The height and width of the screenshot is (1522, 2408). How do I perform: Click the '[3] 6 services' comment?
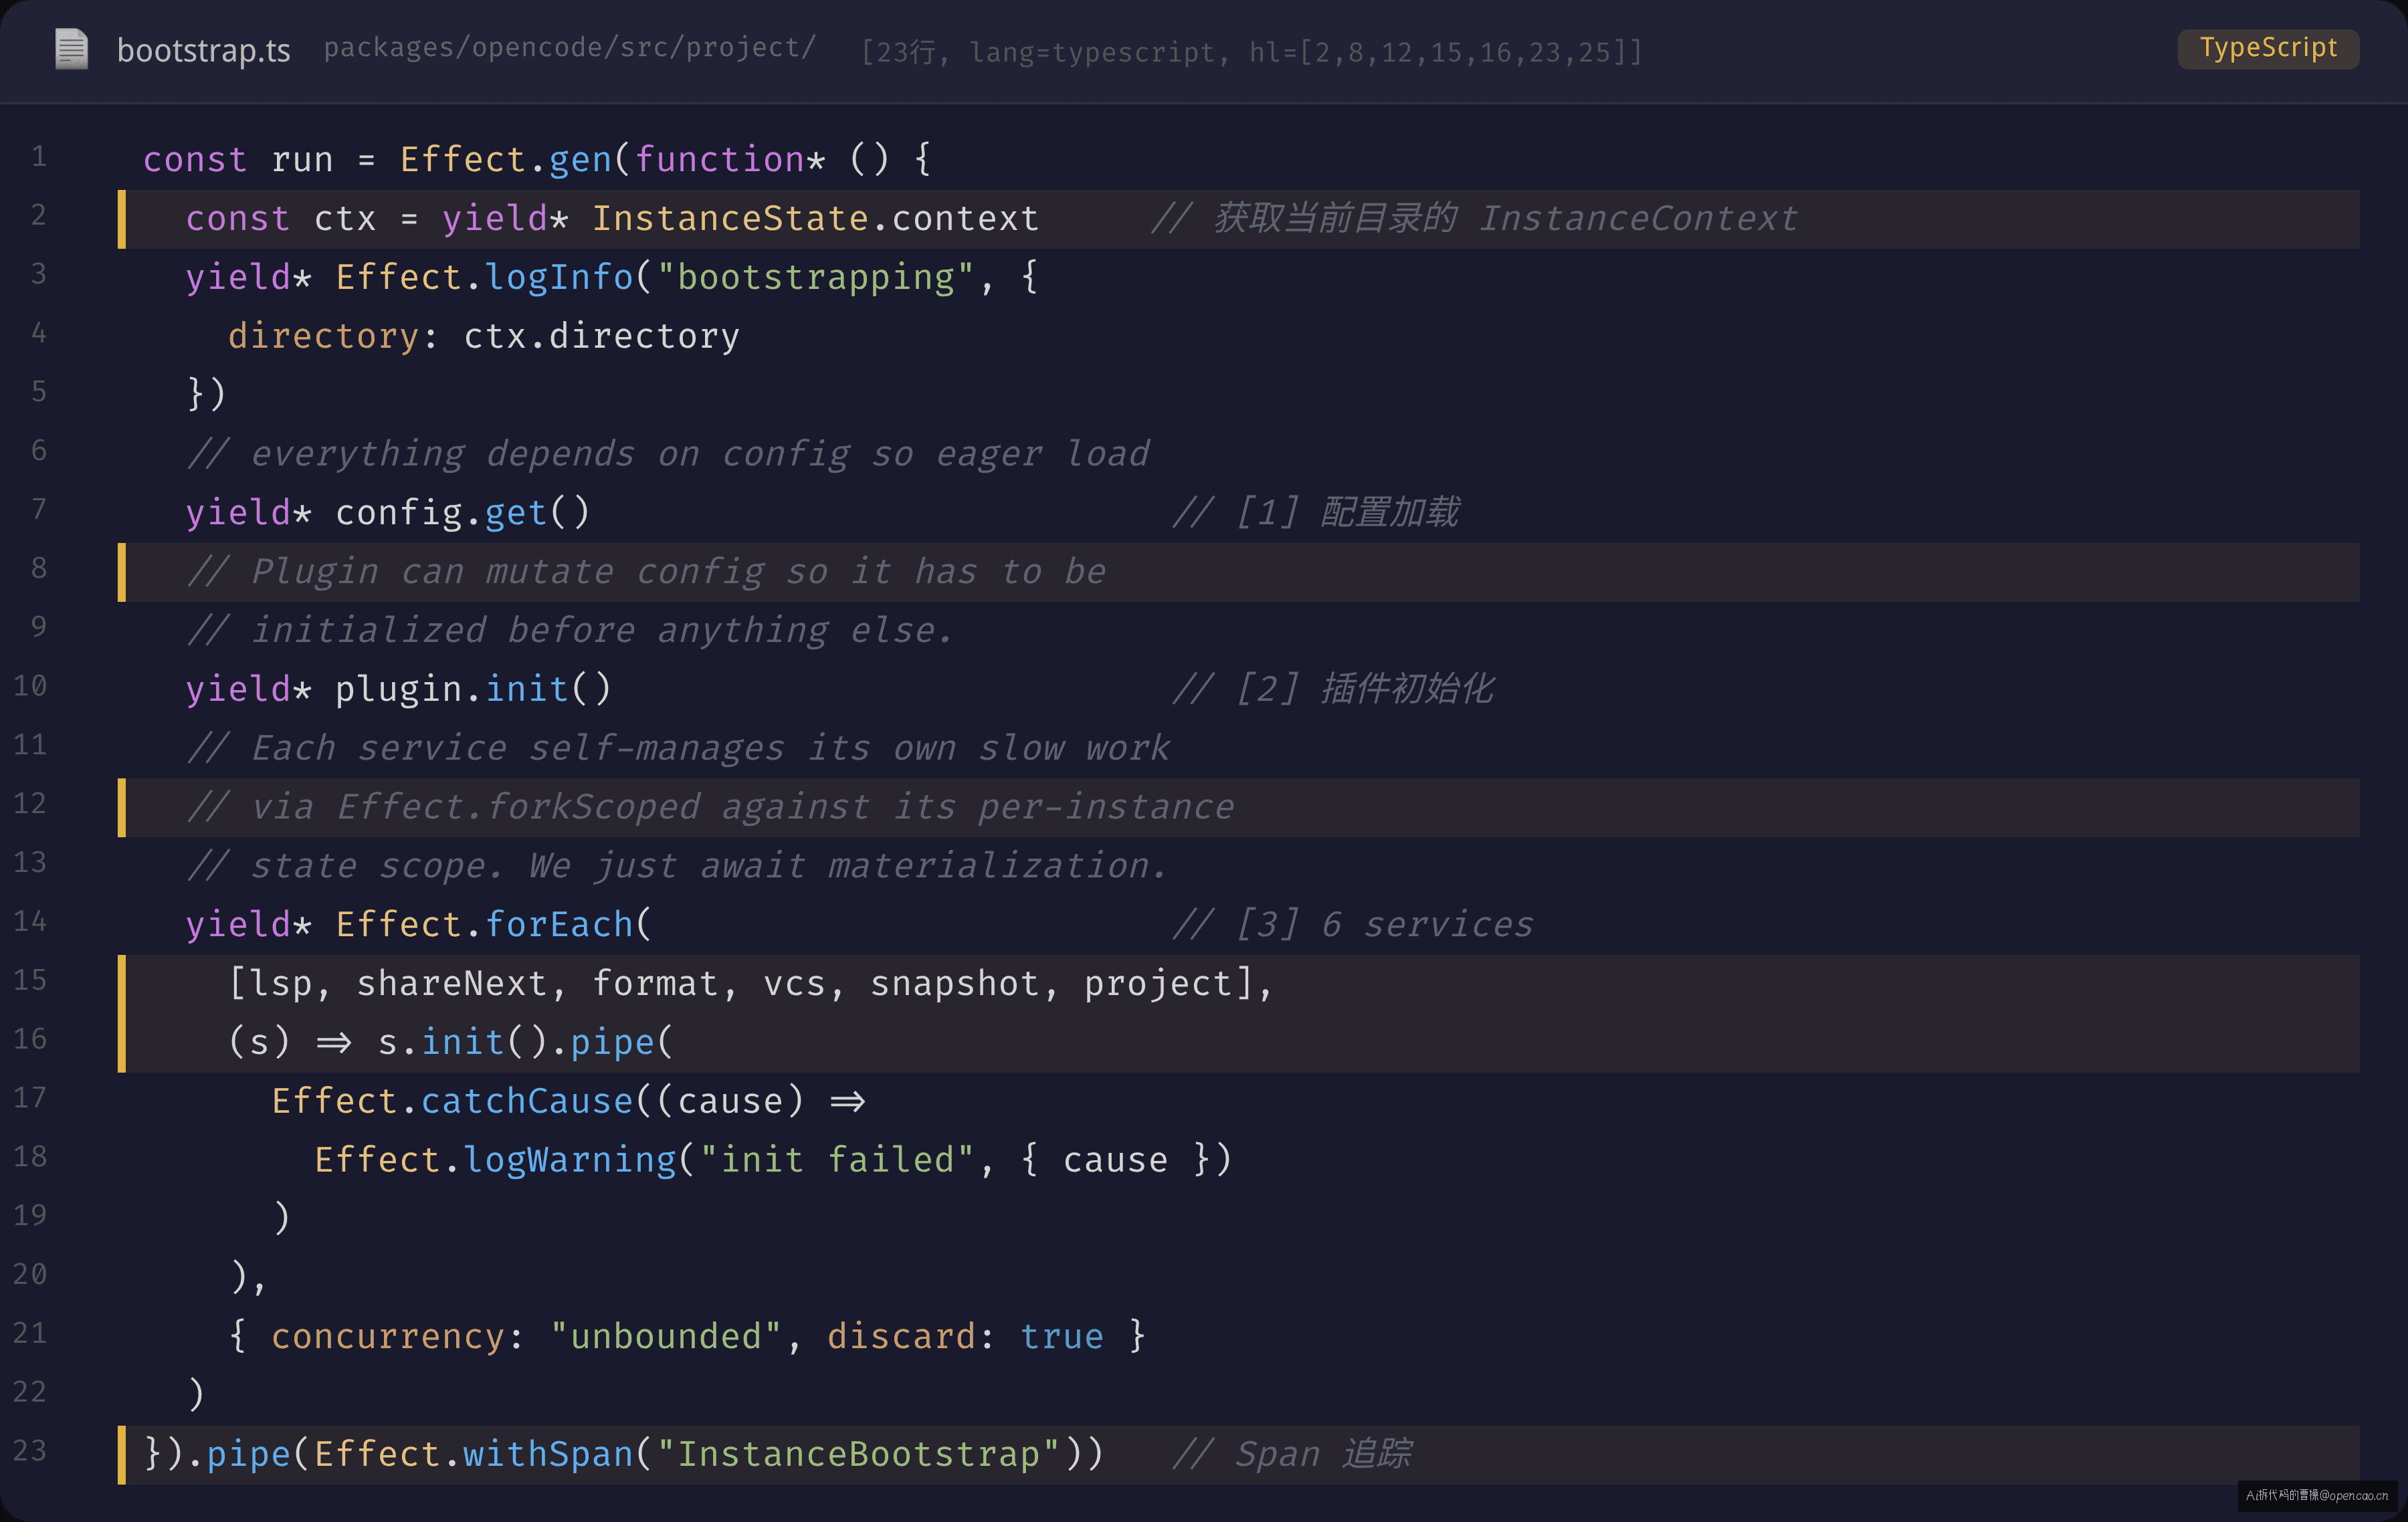click(x=1353, y=925)
